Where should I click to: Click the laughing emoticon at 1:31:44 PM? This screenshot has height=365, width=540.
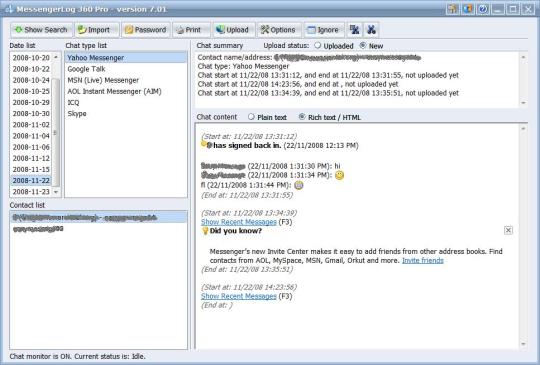click(x=299, y=185)
